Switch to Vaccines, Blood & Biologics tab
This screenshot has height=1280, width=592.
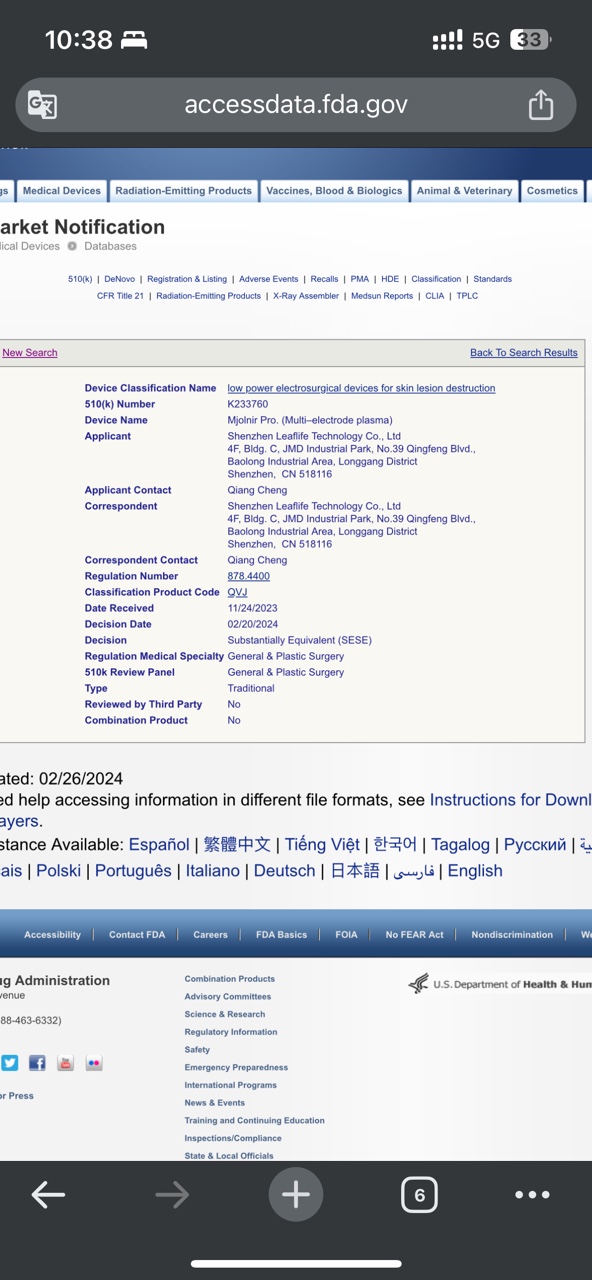(x=334, y=191)
